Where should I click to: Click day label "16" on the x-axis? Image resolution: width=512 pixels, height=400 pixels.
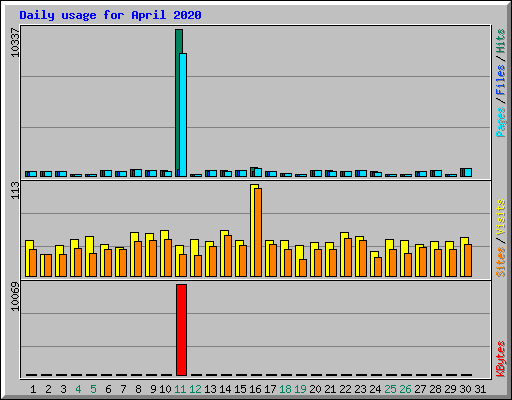[x=255, y=389]
